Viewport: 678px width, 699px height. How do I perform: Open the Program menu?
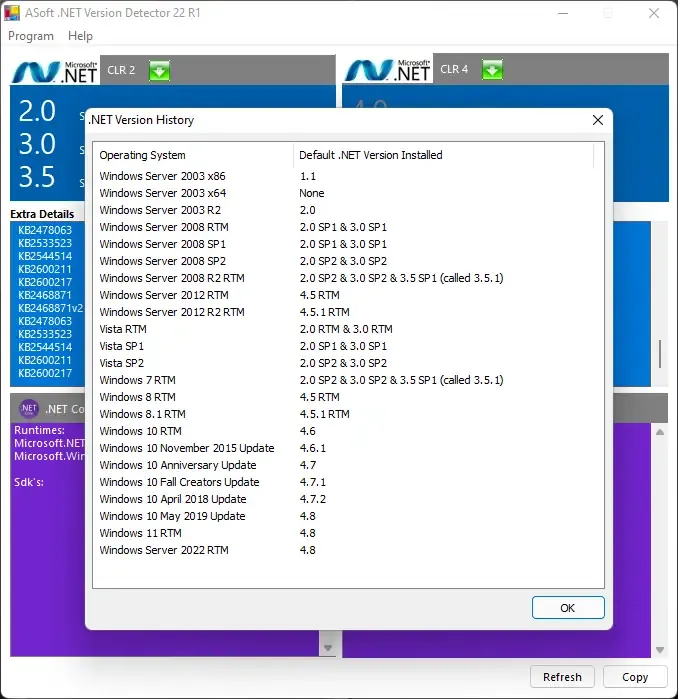point(31,36)
